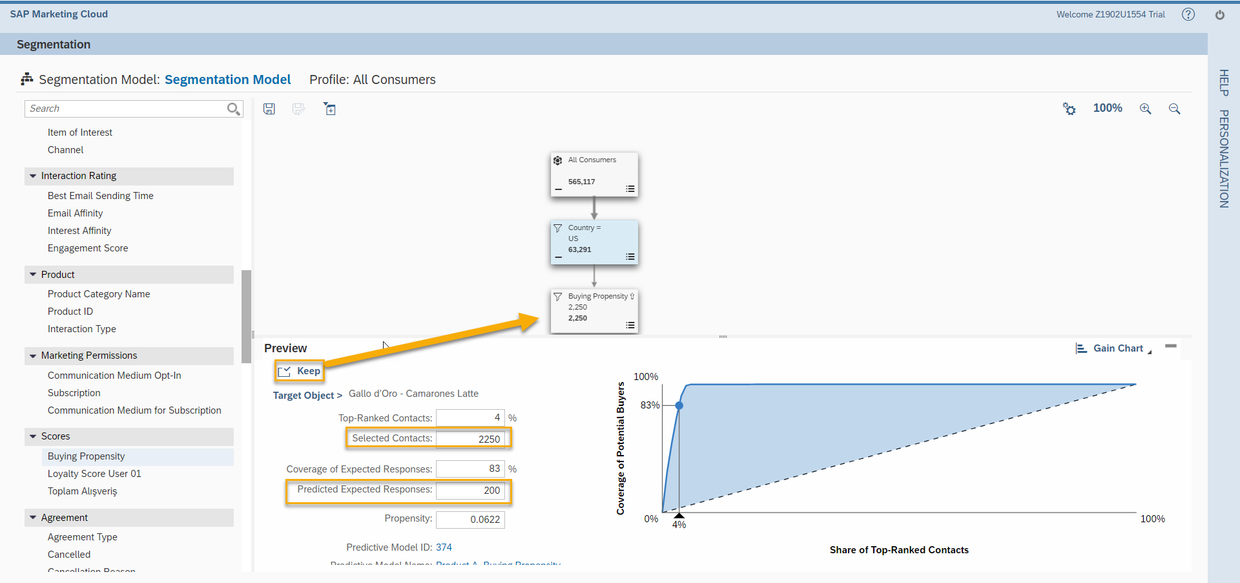Zoom in on the segmentation canvas
1240x583 pixels.
pos(1145,109)
